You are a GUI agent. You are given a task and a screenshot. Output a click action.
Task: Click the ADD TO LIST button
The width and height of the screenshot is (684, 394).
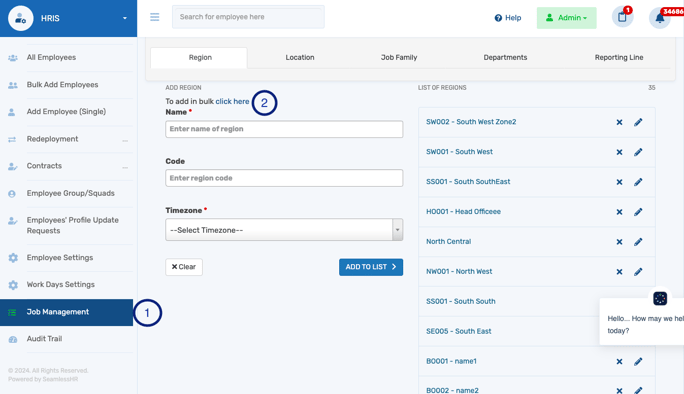point(371,267)
